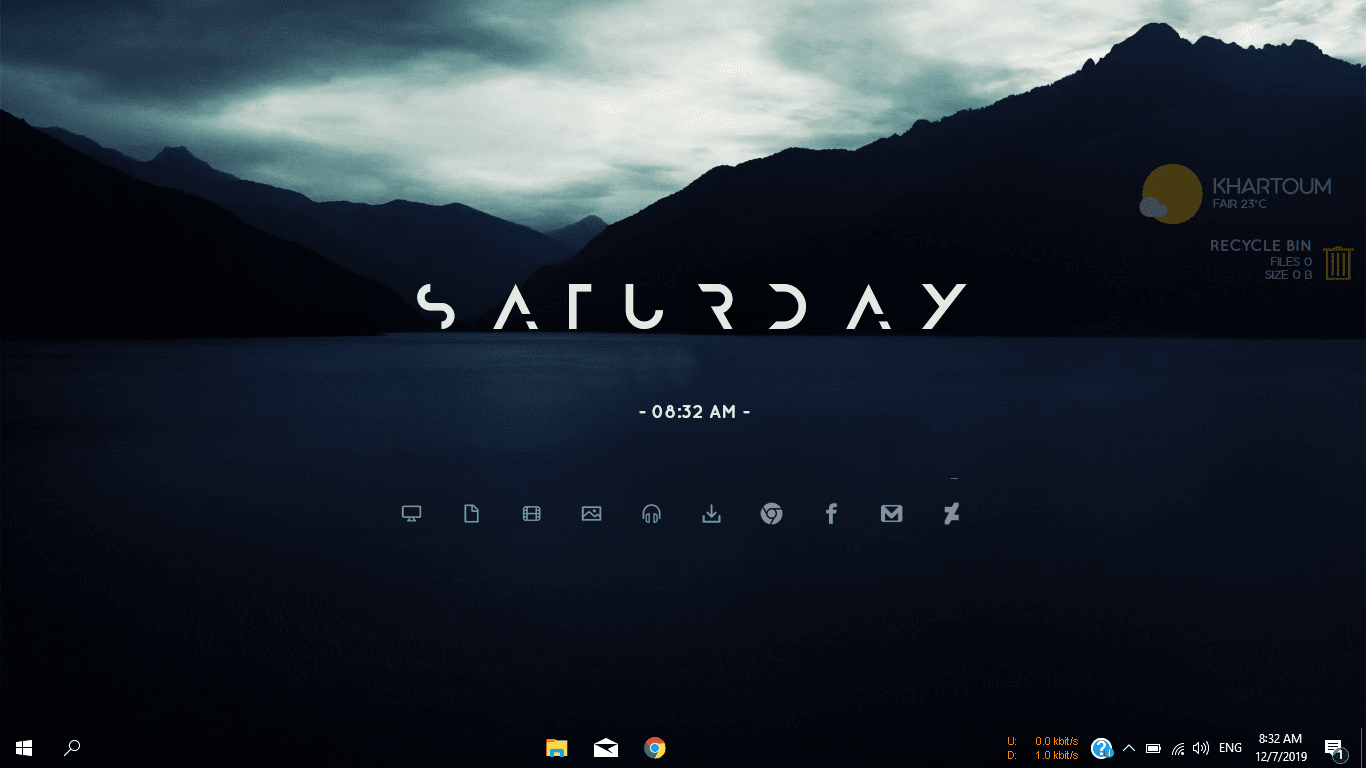Open File Explorer from the taskbar

(x=557, y=748)
